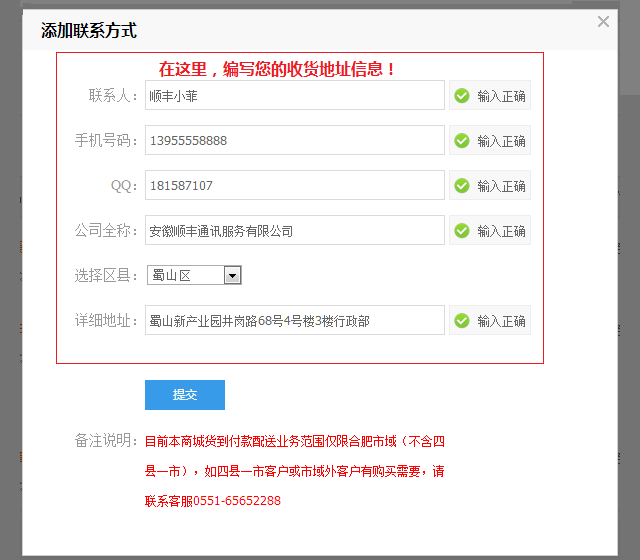Click the 添加联系方式 dialog title
The width and height of the screenshot is (640, 560).
point(88,31)
